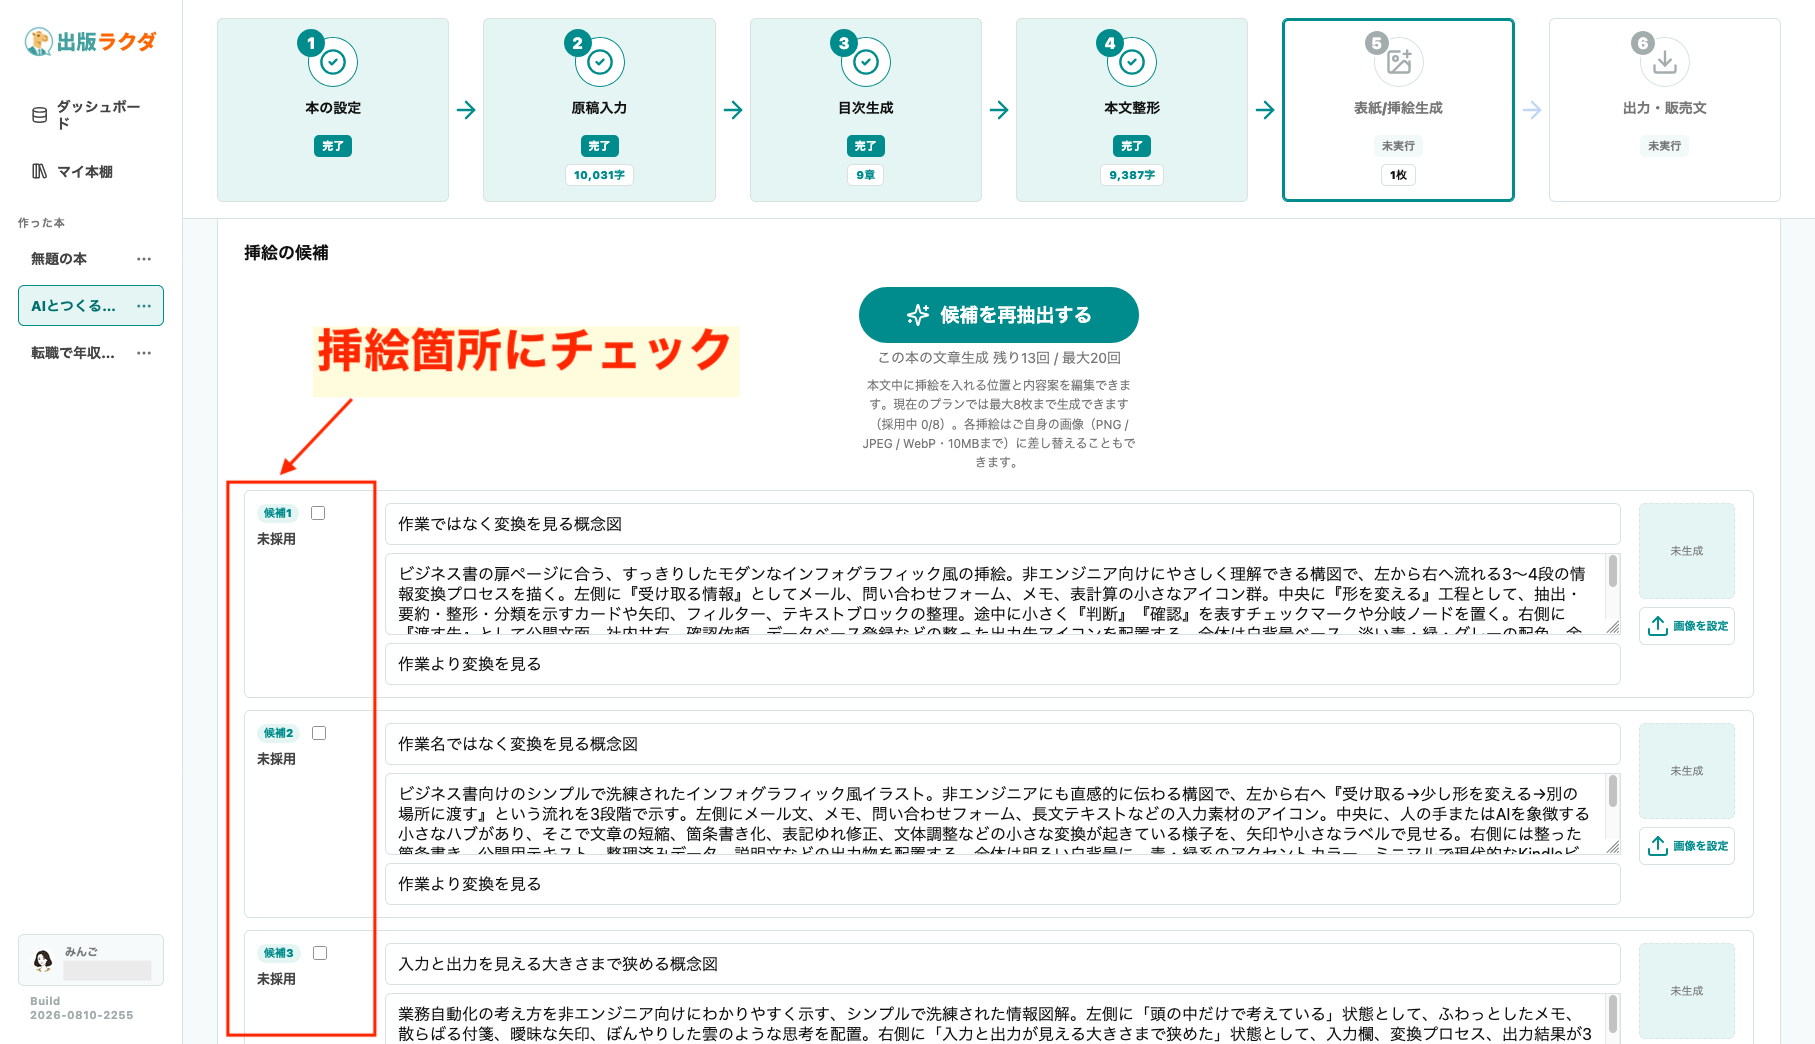Click the みんご user profile card

(x=91, y=960)
